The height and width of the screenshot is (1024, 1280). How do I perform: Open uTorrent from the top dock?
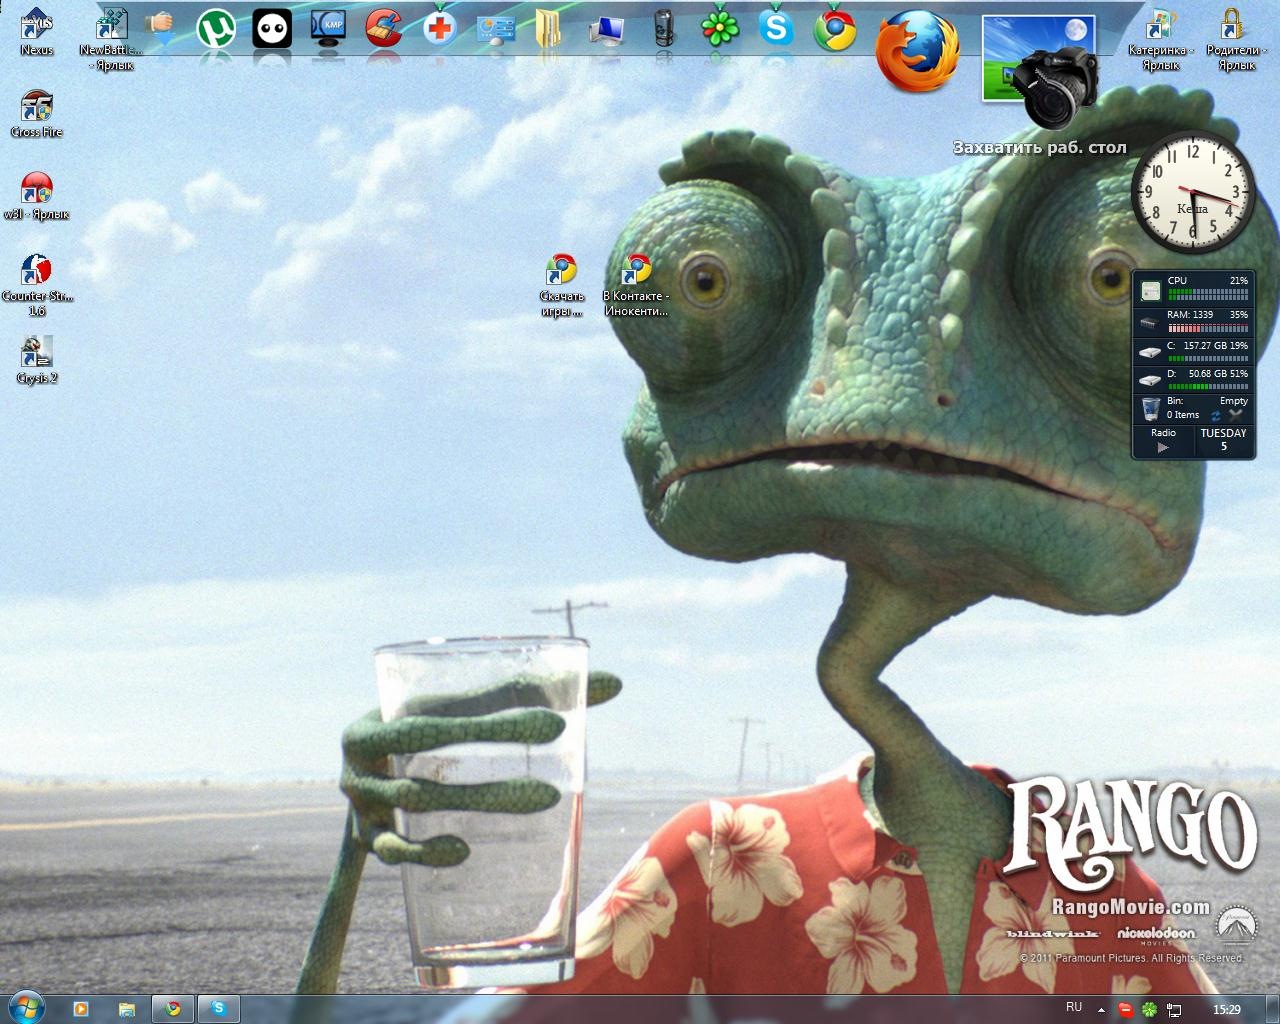(215, 29)
